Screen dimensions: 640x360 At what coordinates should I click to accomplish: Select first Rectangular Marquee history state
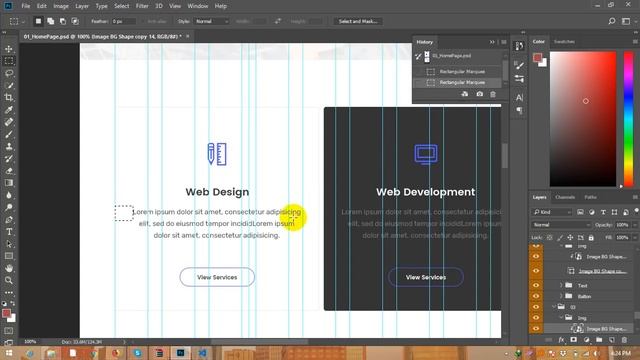coord(462,71)
